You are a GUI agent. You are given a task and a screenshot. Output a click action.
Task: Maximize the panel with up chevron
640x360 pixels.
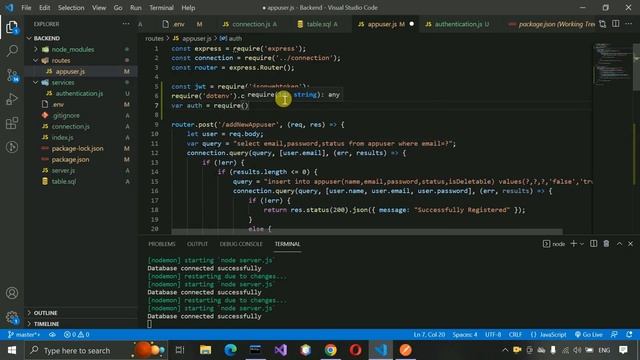619,244
